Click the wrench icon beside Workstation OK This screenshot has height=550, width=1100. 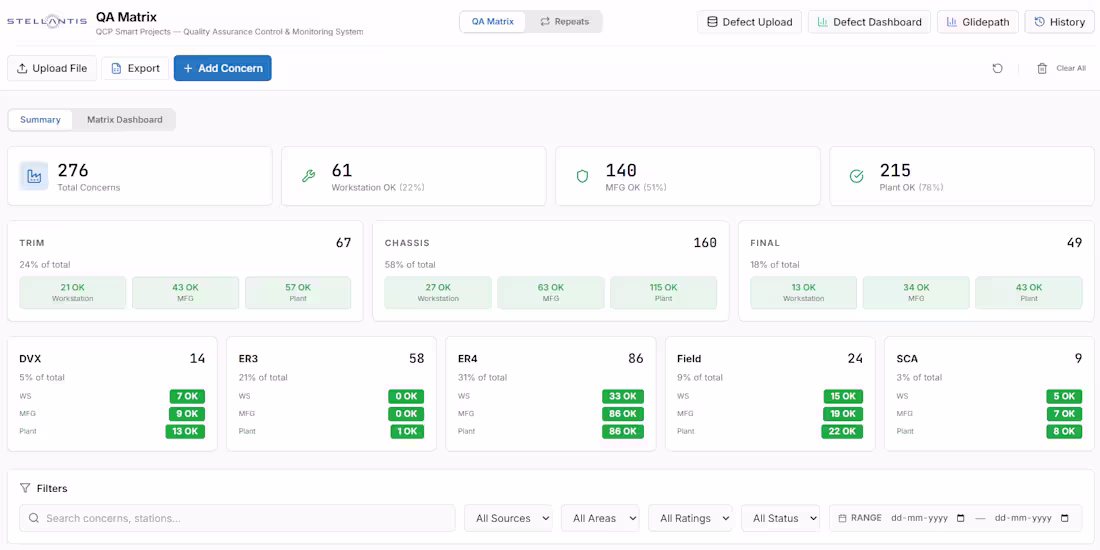[x=308, y=176]
